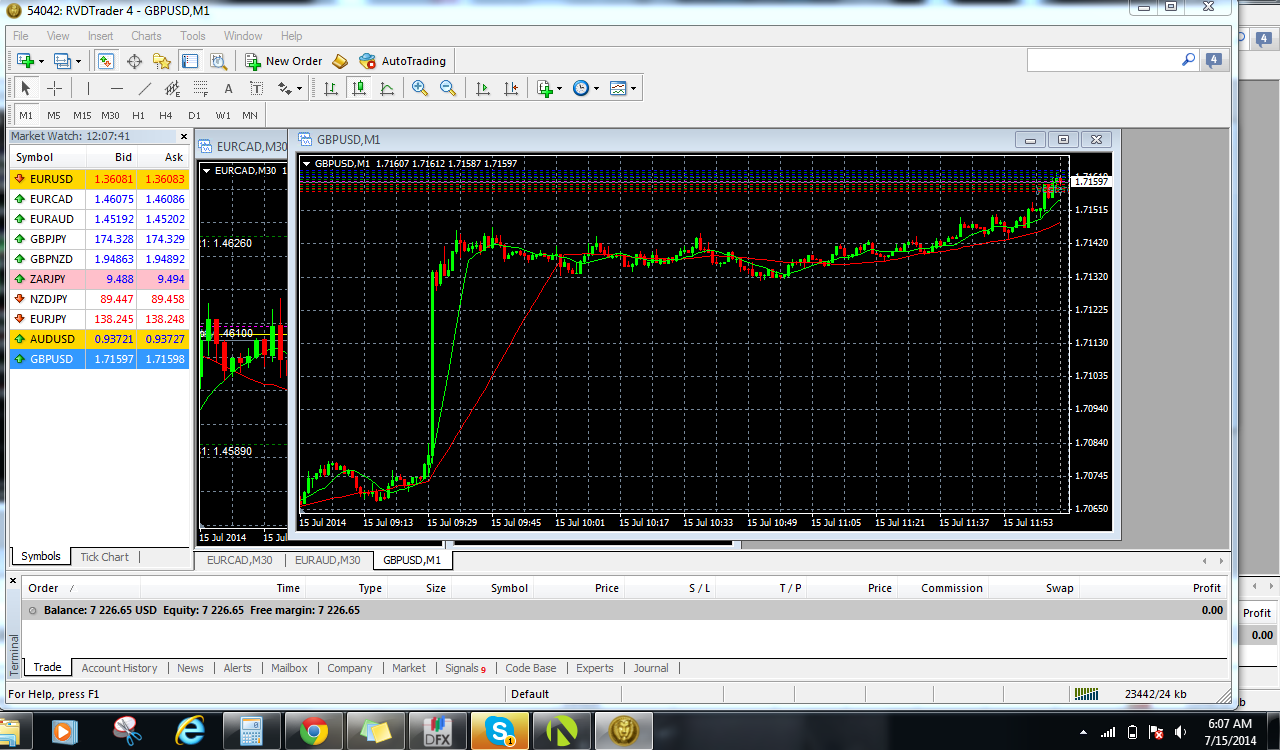This screenshot has width=1280, height=750.
Task: Select the Horizontal Line drawing tool
Action: [x=117, y=88]
